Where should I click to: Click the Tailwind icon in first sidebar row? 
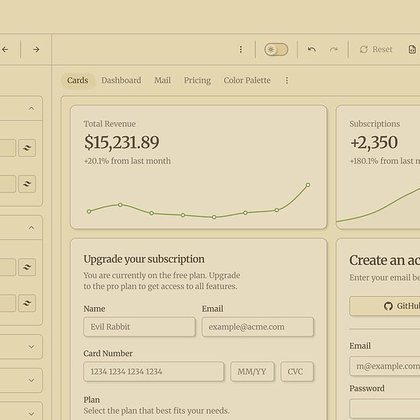pos(27,148)
